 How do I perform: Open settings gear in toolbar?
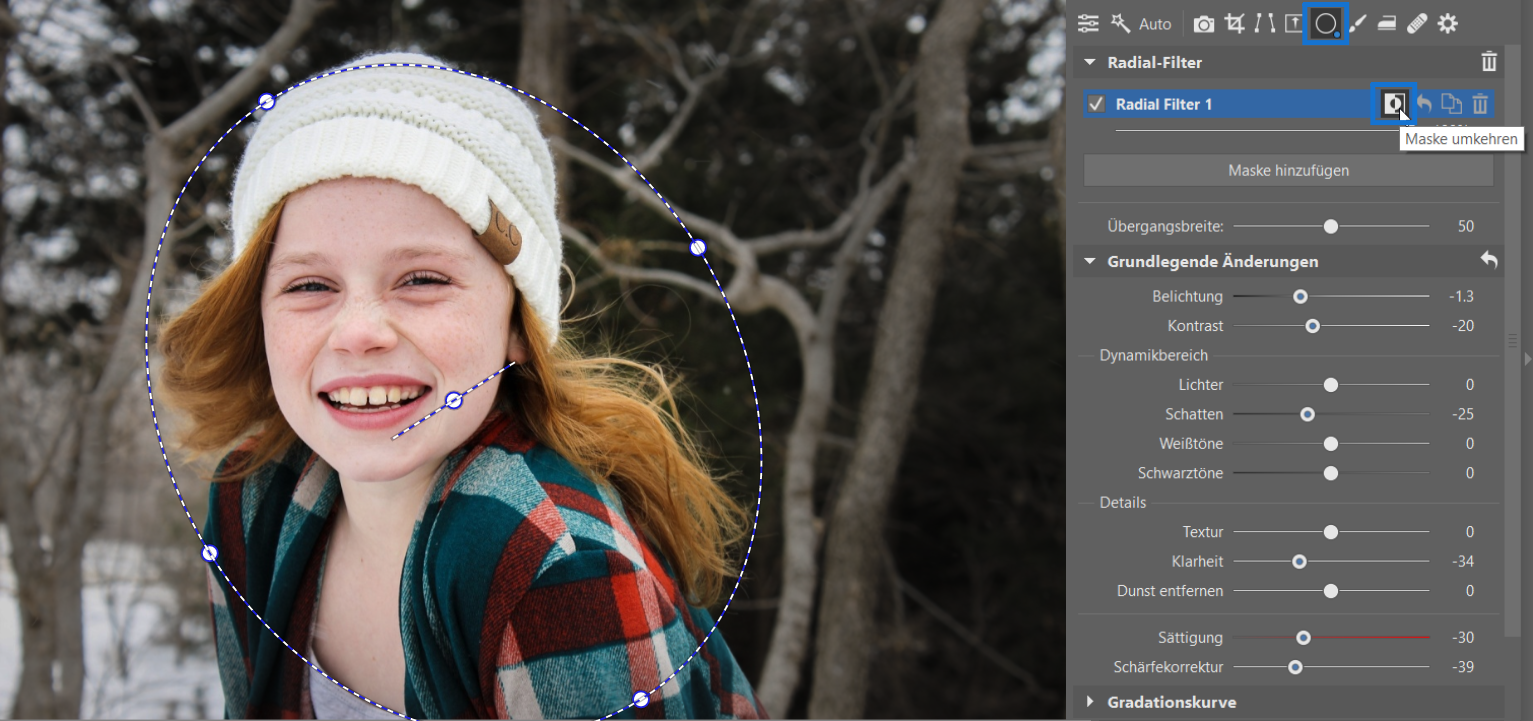[1447, 24]
